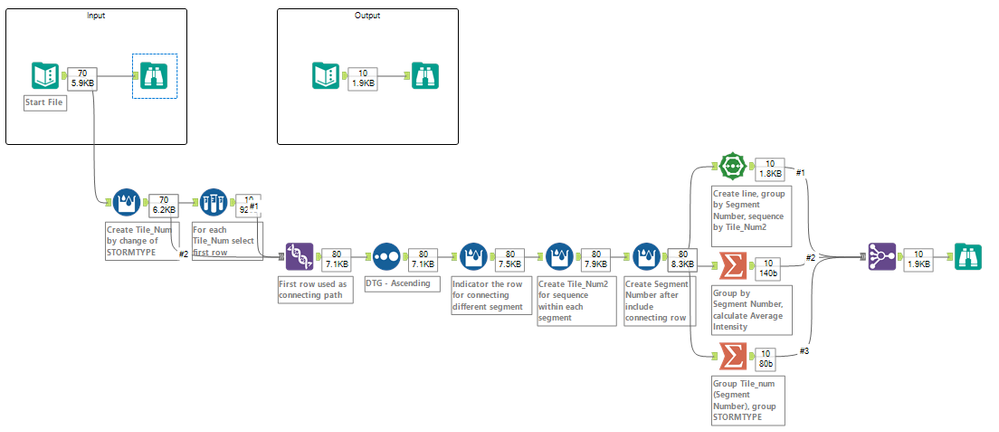
Task: Click 'Group Tile_num (Segment Number), group STORMTYPE' annotation
Action: pos(748,400)
